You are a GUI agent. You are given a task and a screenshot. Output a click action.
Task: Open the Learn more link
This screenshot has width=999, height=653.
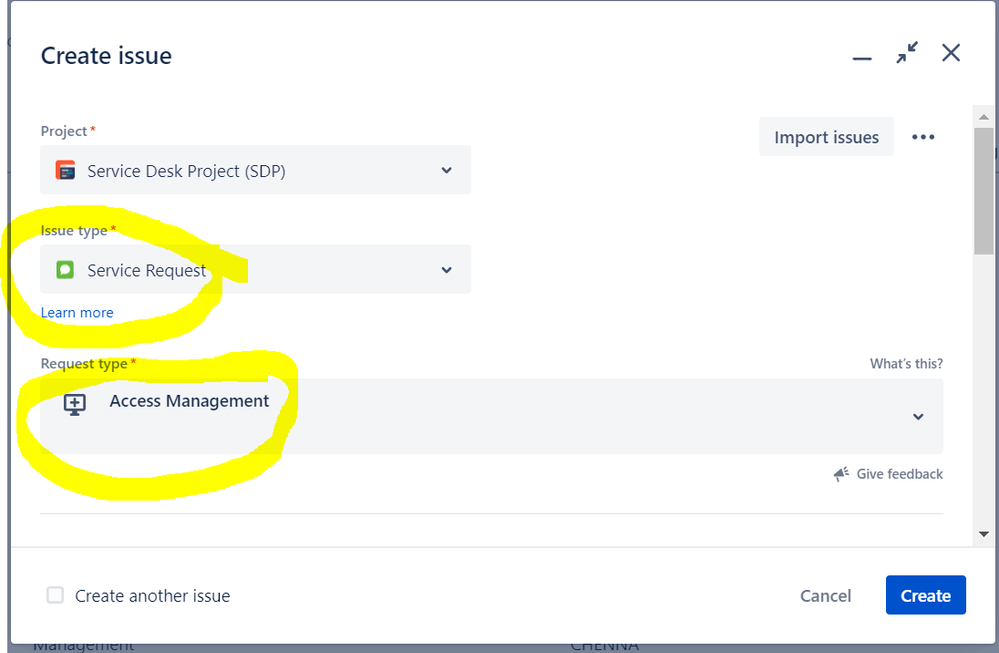click(77, 313)
